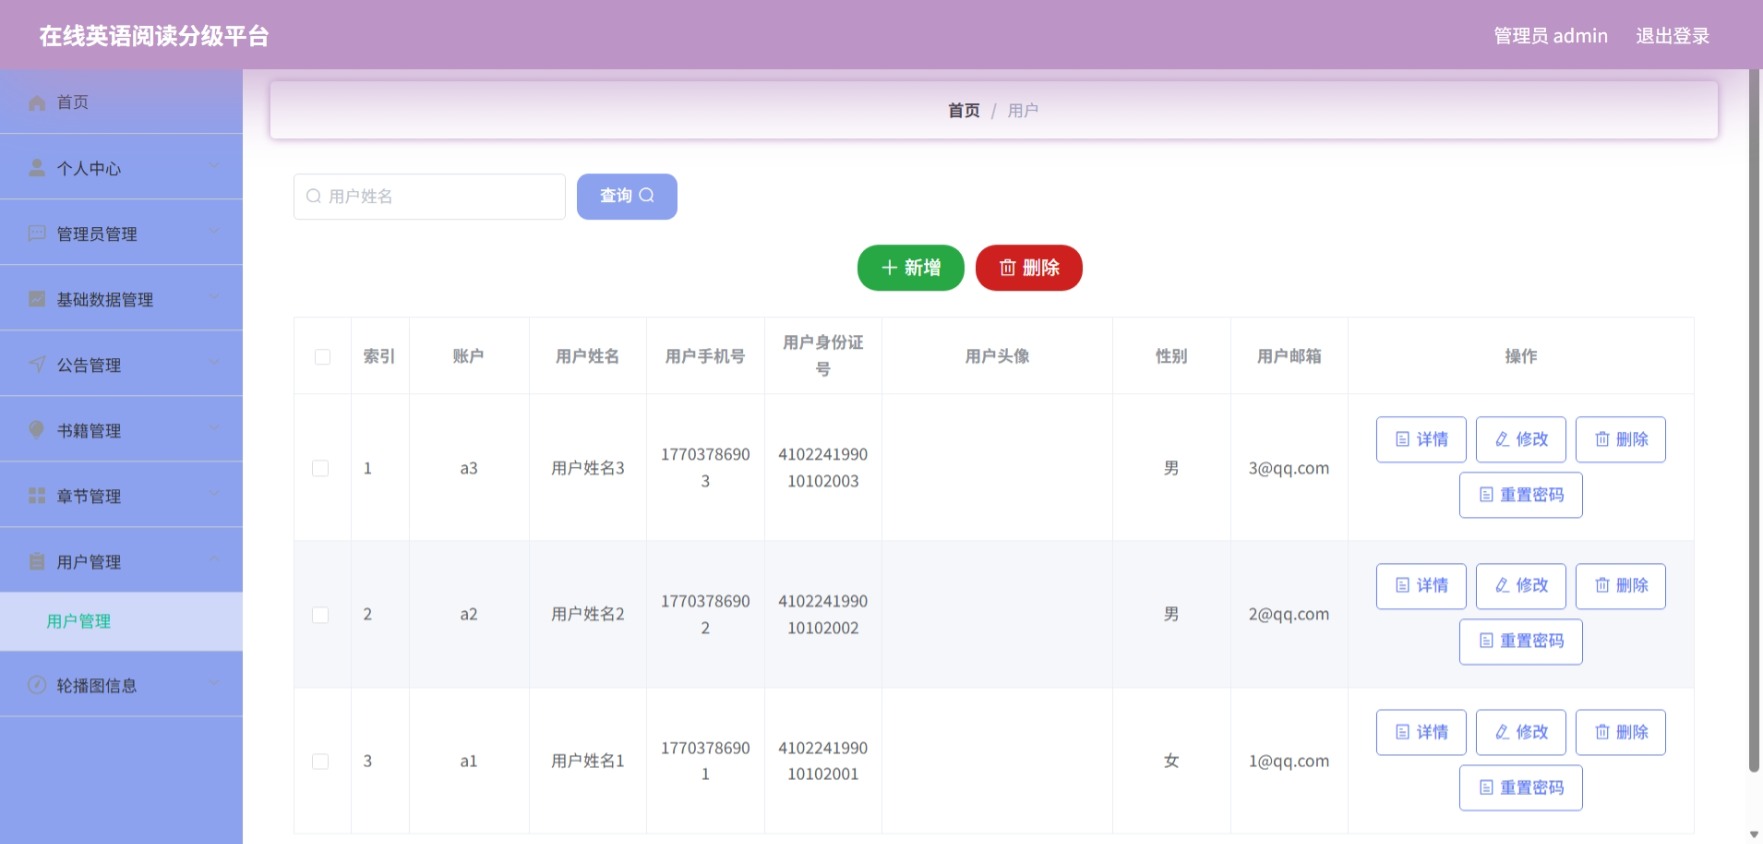Click the person icon beside 个人中心
The width and height of the screenshot is (1763, 844).
[37, 168]
